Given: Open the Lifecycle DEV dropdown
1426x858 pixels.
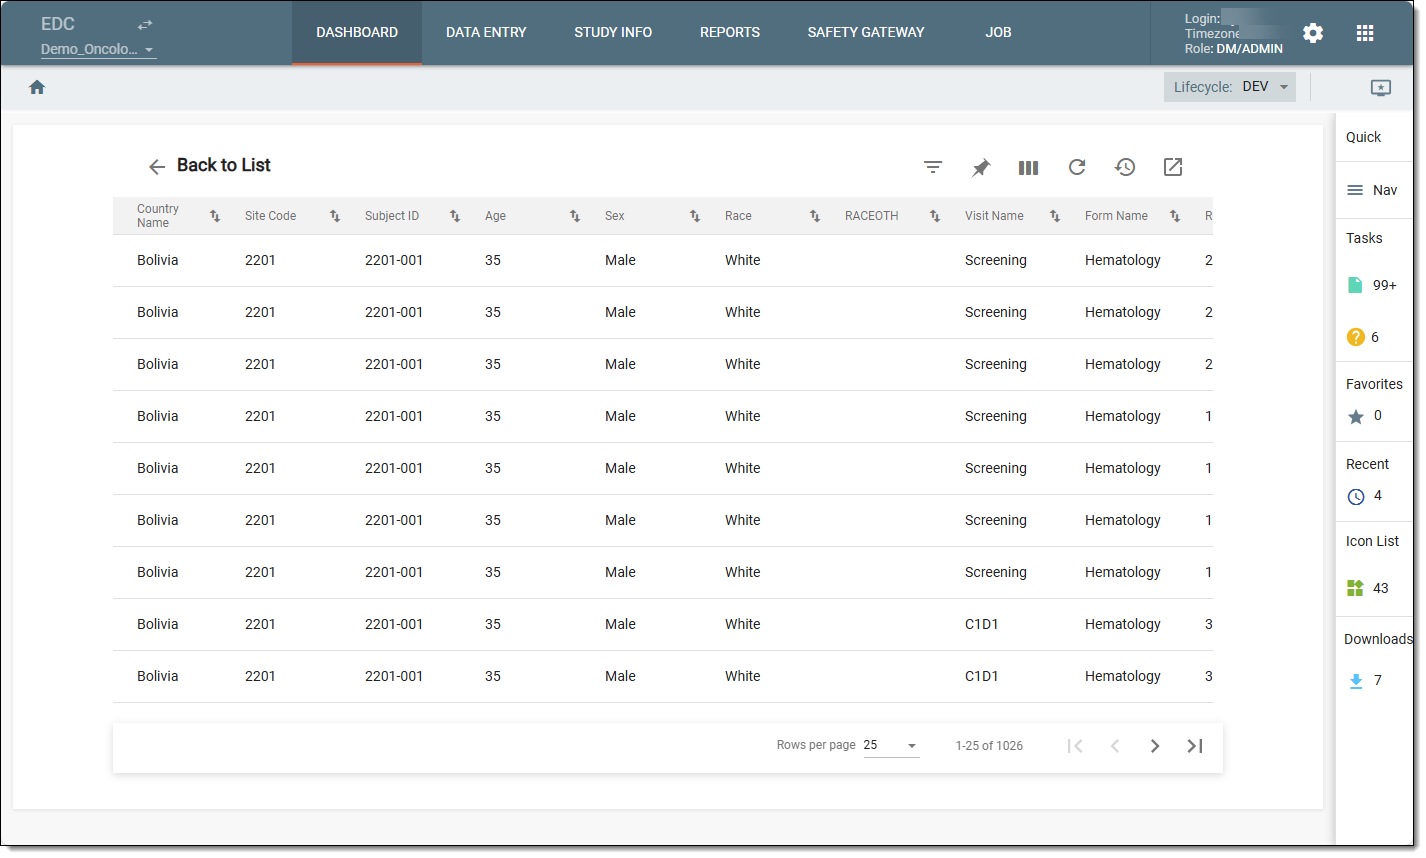Looking at the screenshot, I should tap(1230, 87).
